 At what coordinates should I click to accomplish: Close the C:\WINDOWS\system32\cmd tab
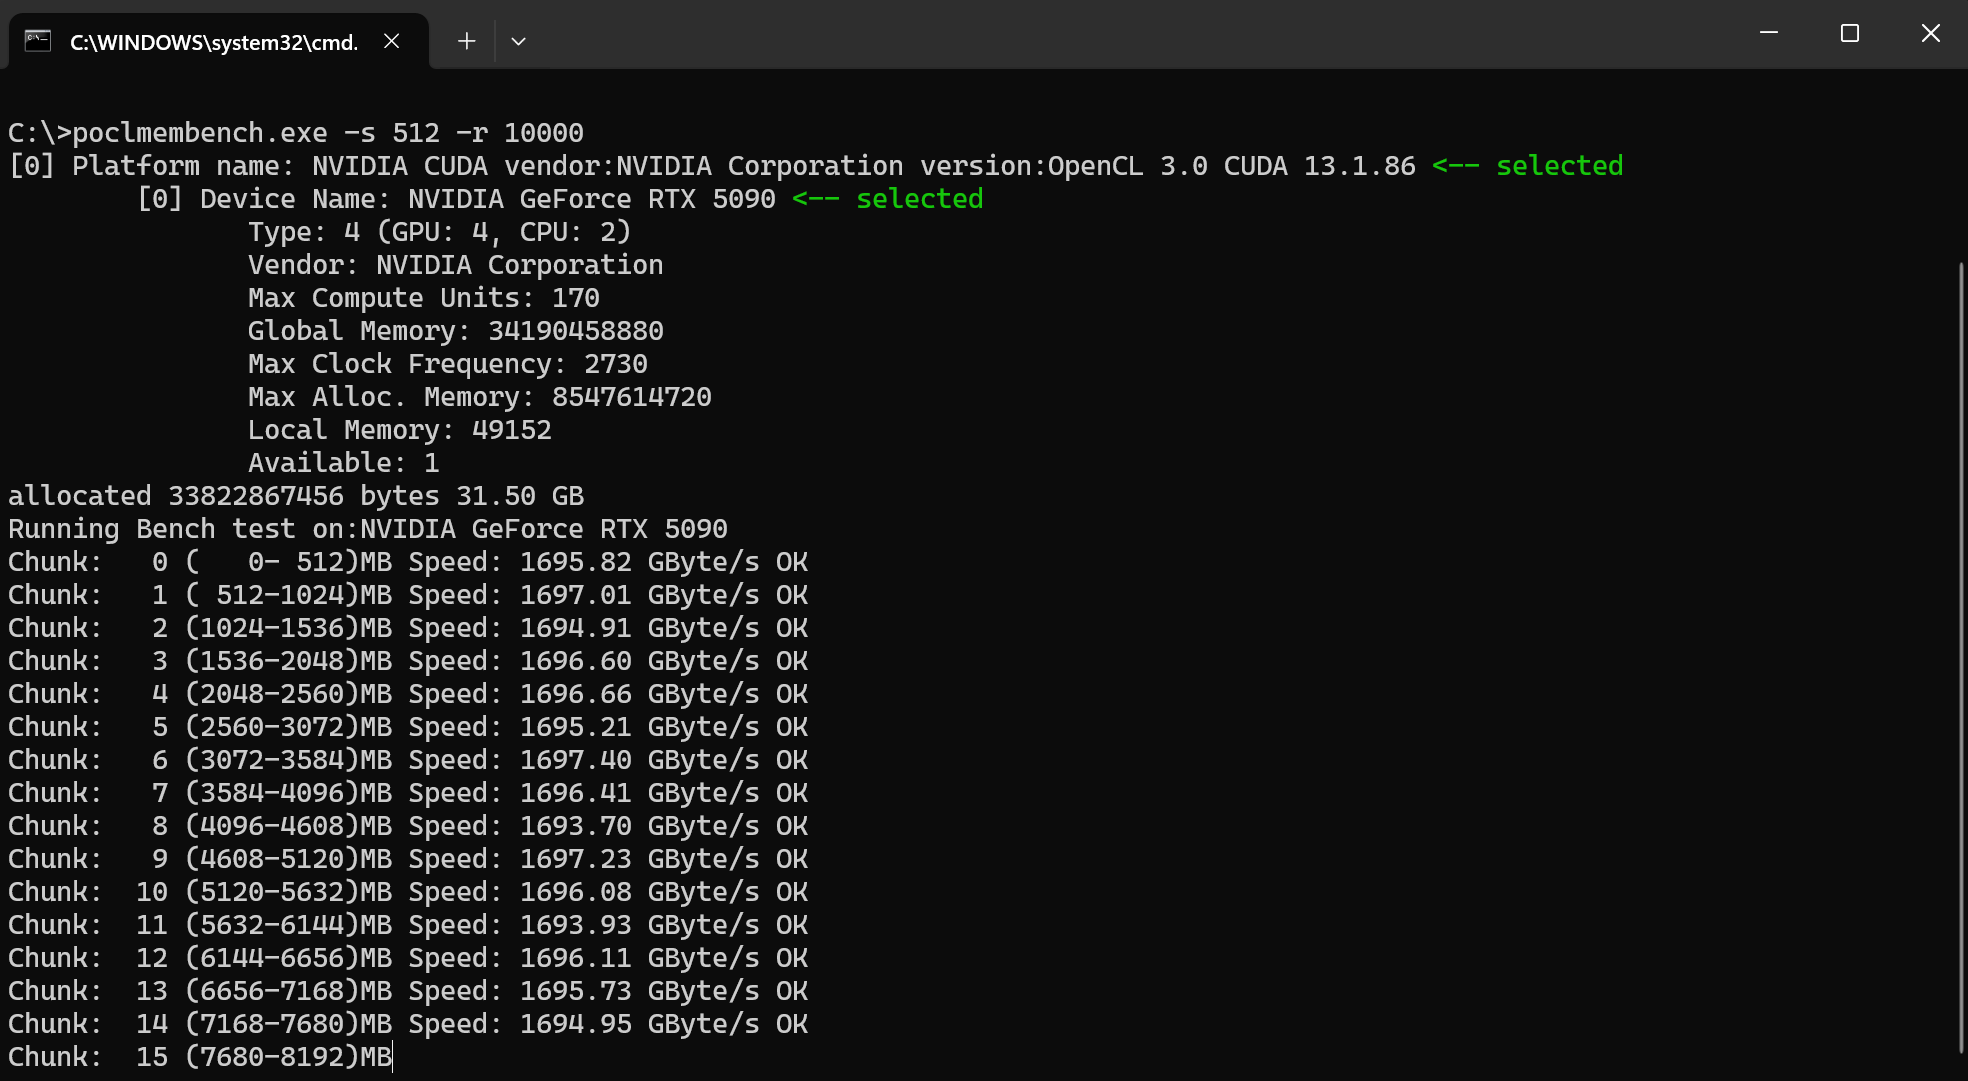pyautogui.click(x=392, y=41)
